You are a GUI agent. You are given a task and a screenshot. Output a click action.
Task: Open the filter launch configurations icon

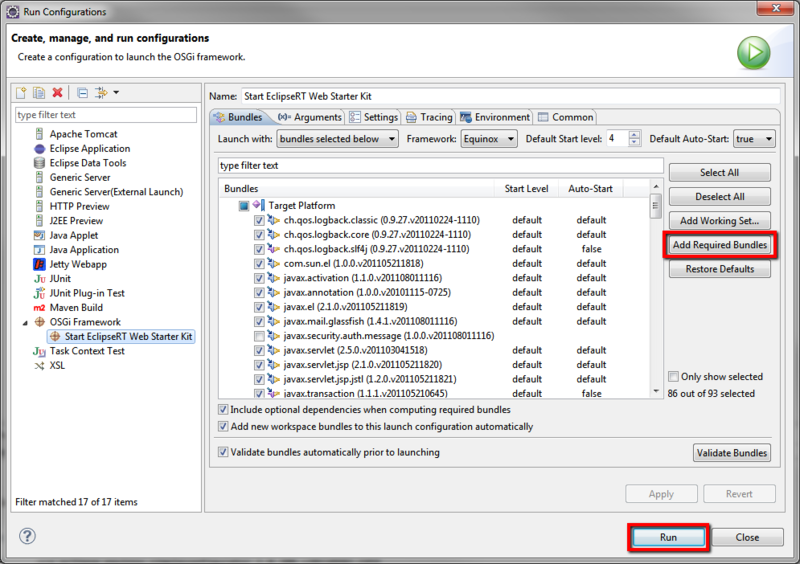click(x=101, y=92)
